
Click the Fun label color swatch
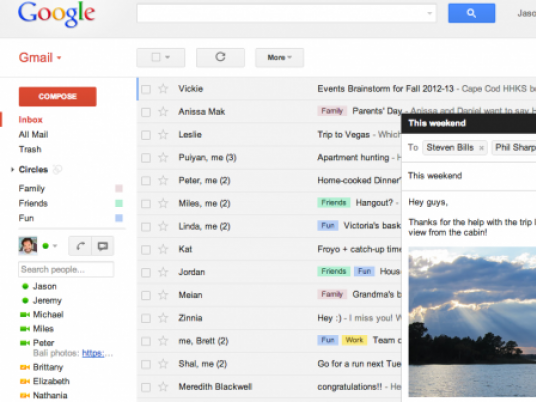coord(119,218)
